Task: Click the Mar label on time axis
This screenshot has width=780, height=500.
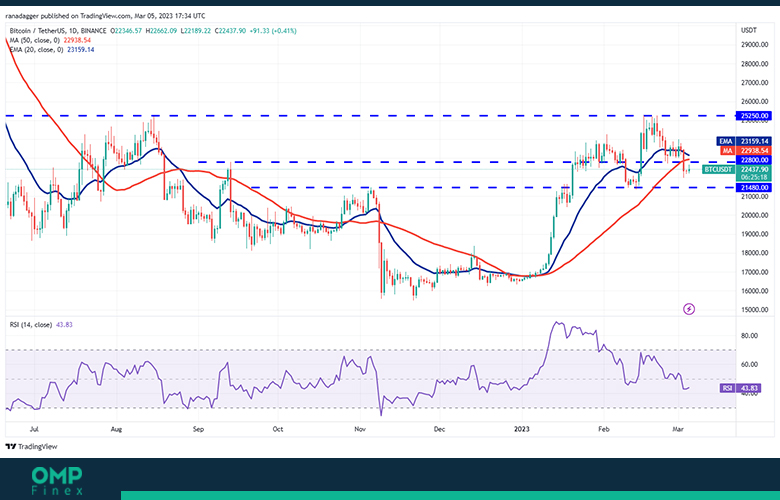Action: (679, 429)
